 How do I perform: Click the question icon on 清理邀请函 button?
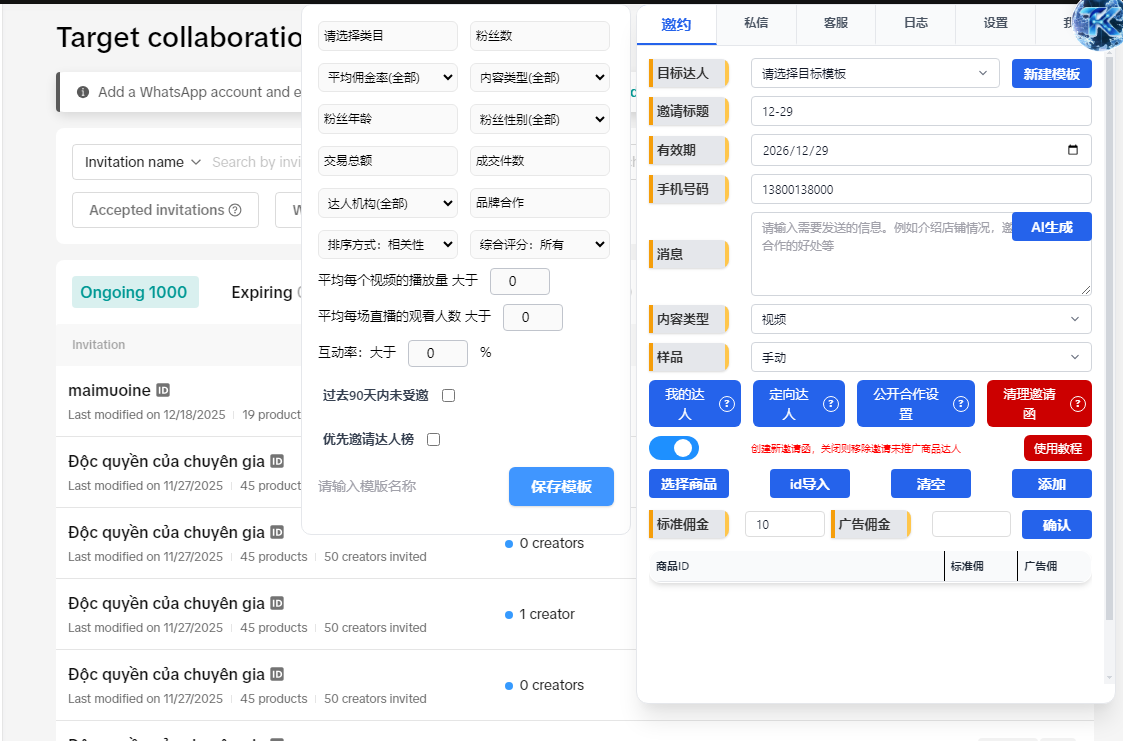click(1078, 404)
